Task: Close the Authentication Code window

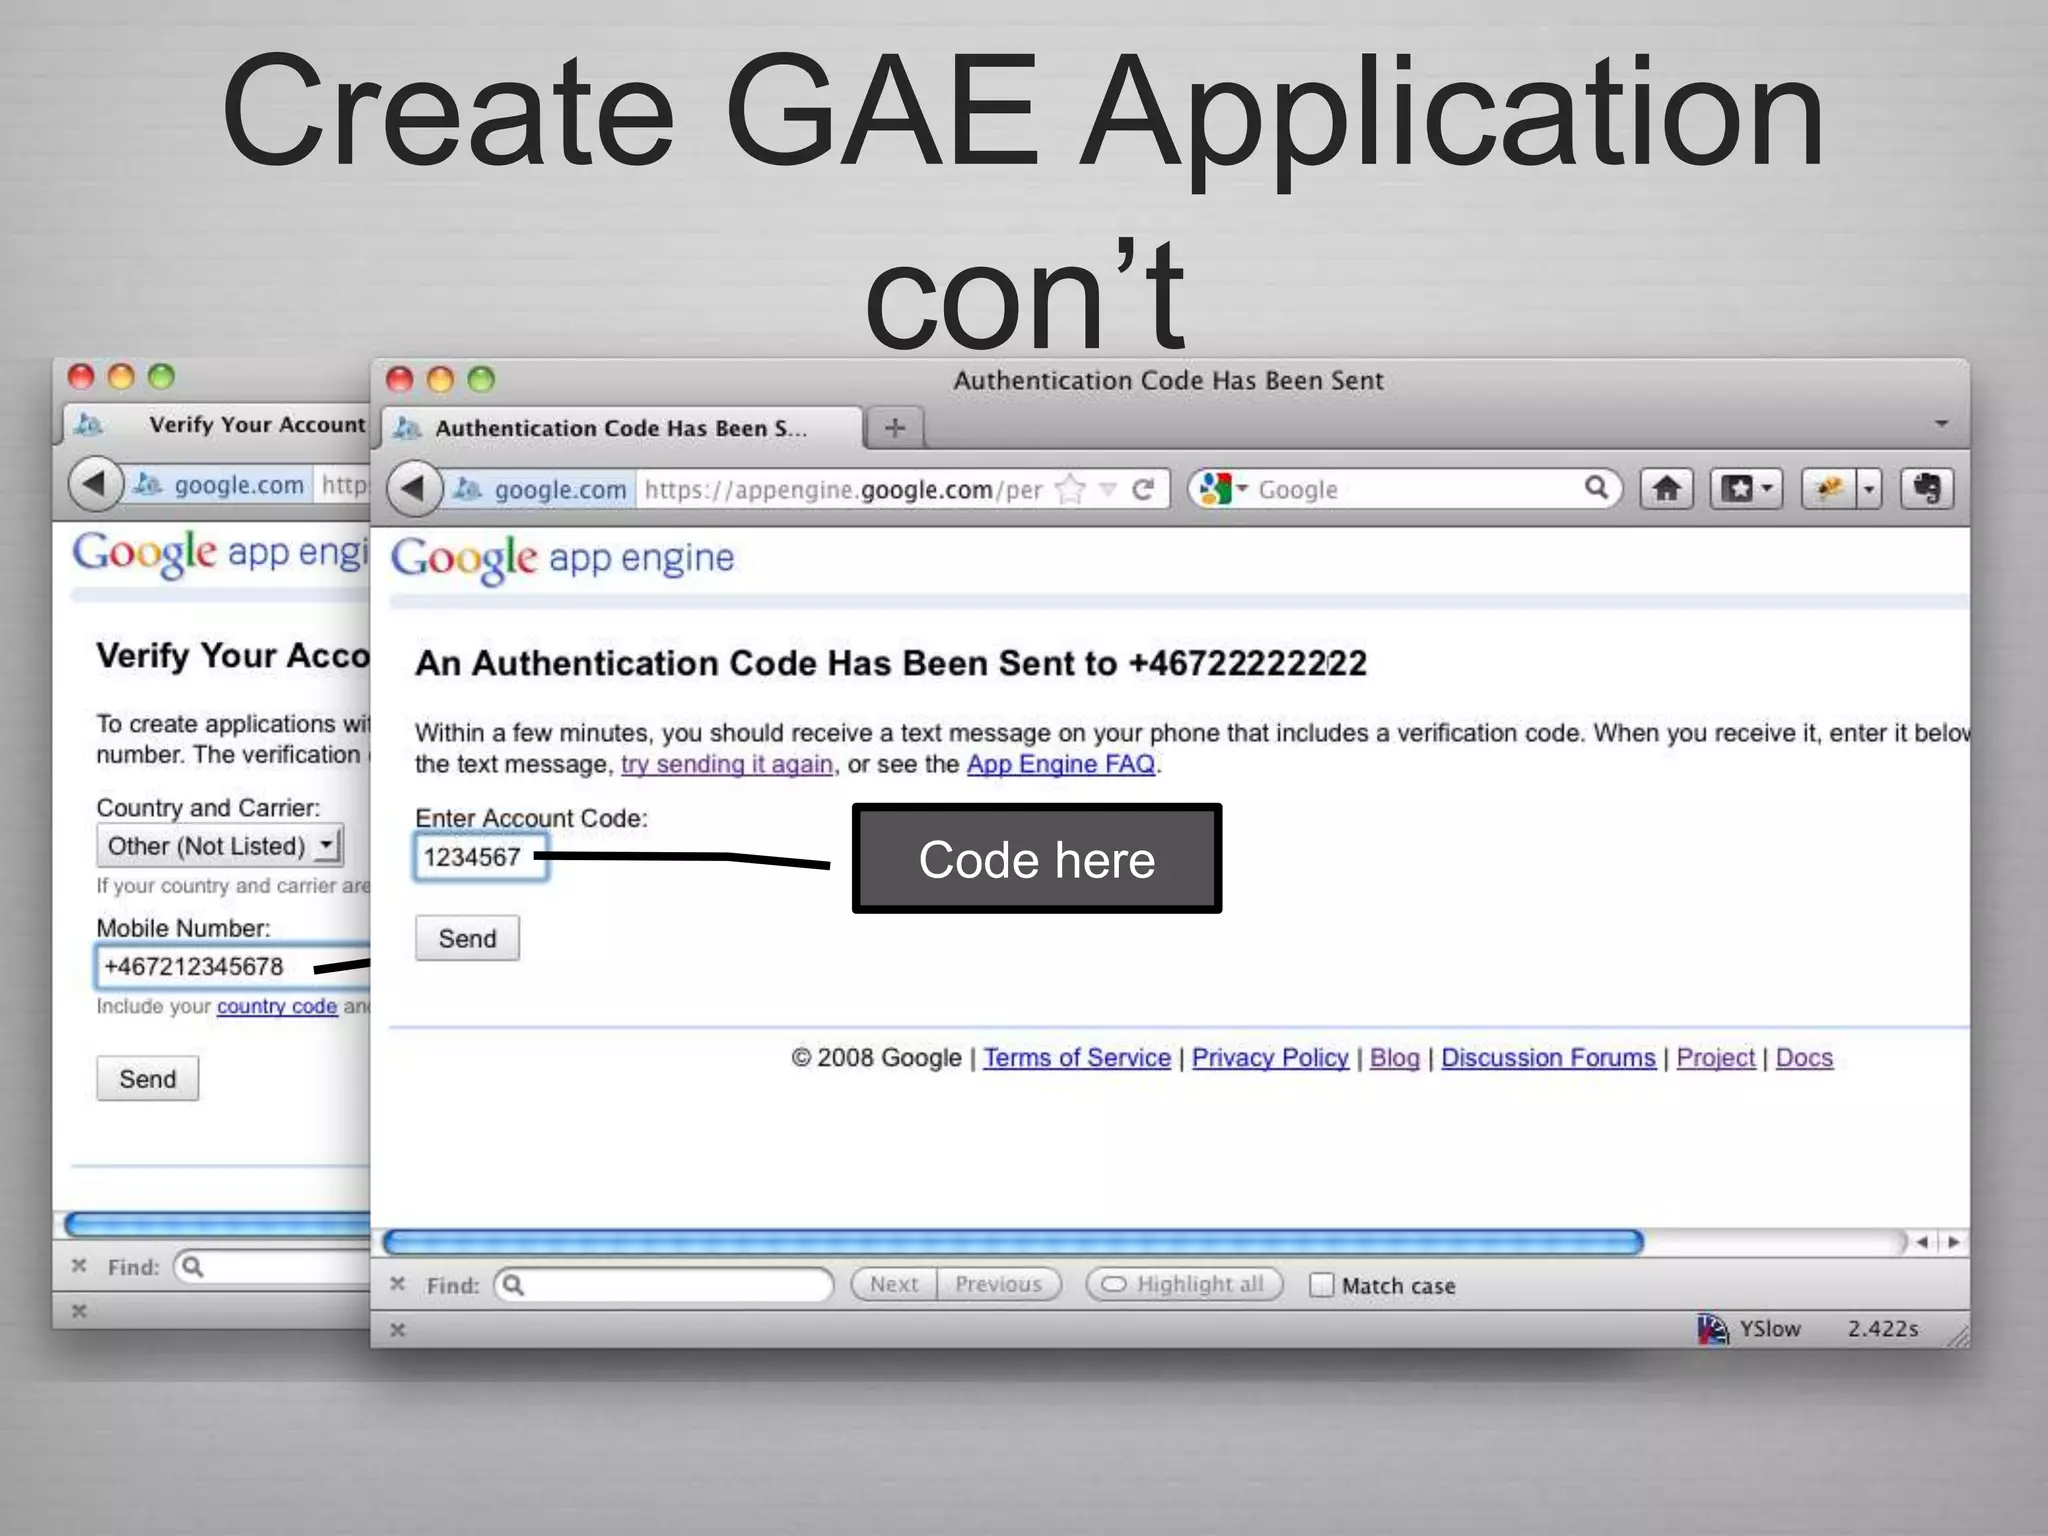Action: tap(400, 379)
